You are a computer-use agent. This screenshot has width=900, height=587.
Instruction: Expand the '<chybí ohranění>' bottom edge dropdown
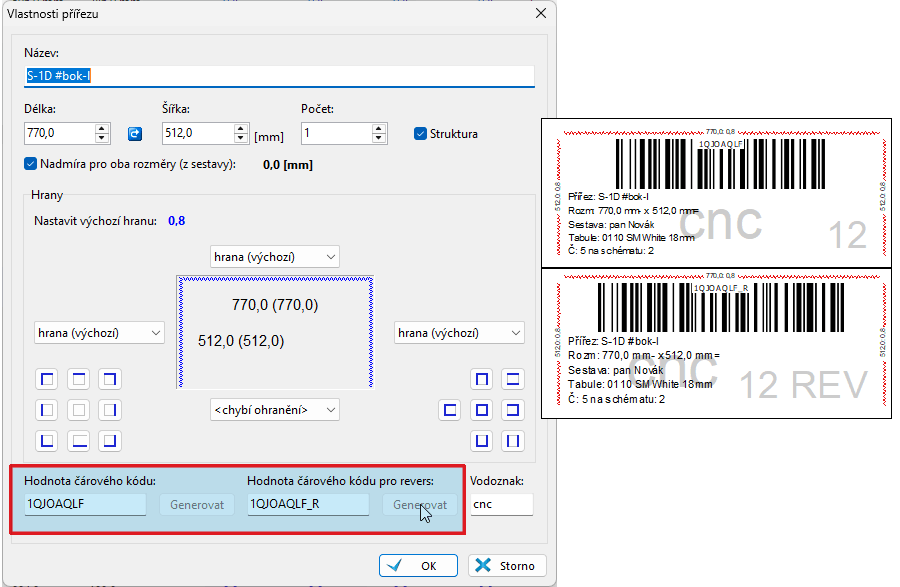276,409
